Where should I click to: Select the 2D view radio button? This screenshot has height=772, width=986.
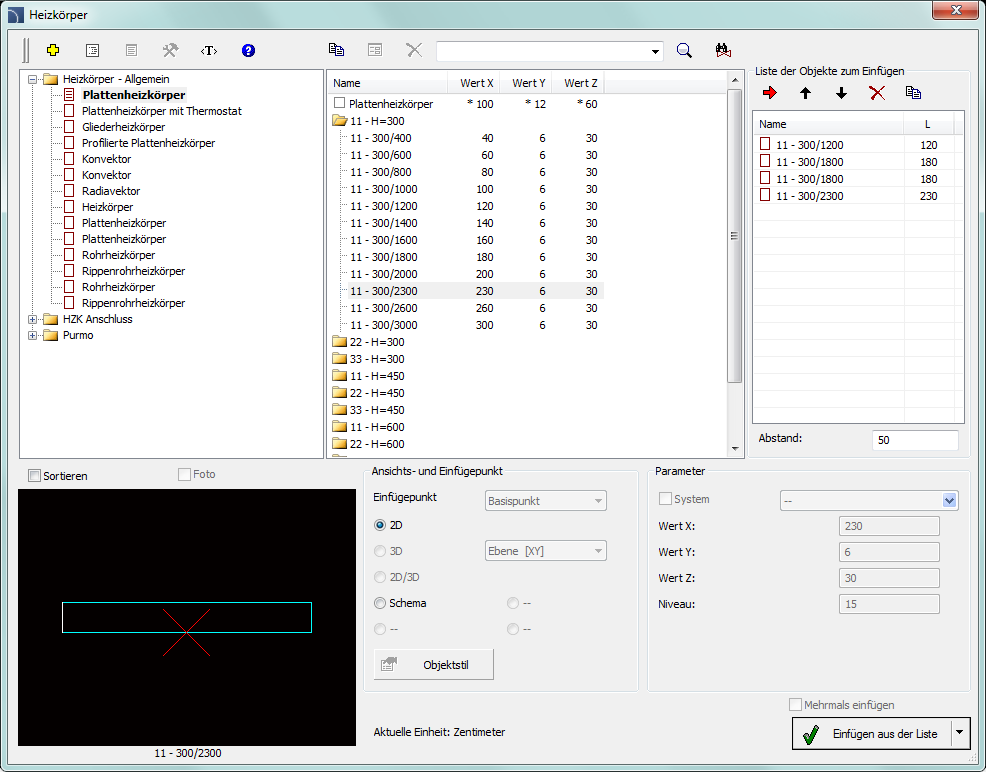coord(380,524)
